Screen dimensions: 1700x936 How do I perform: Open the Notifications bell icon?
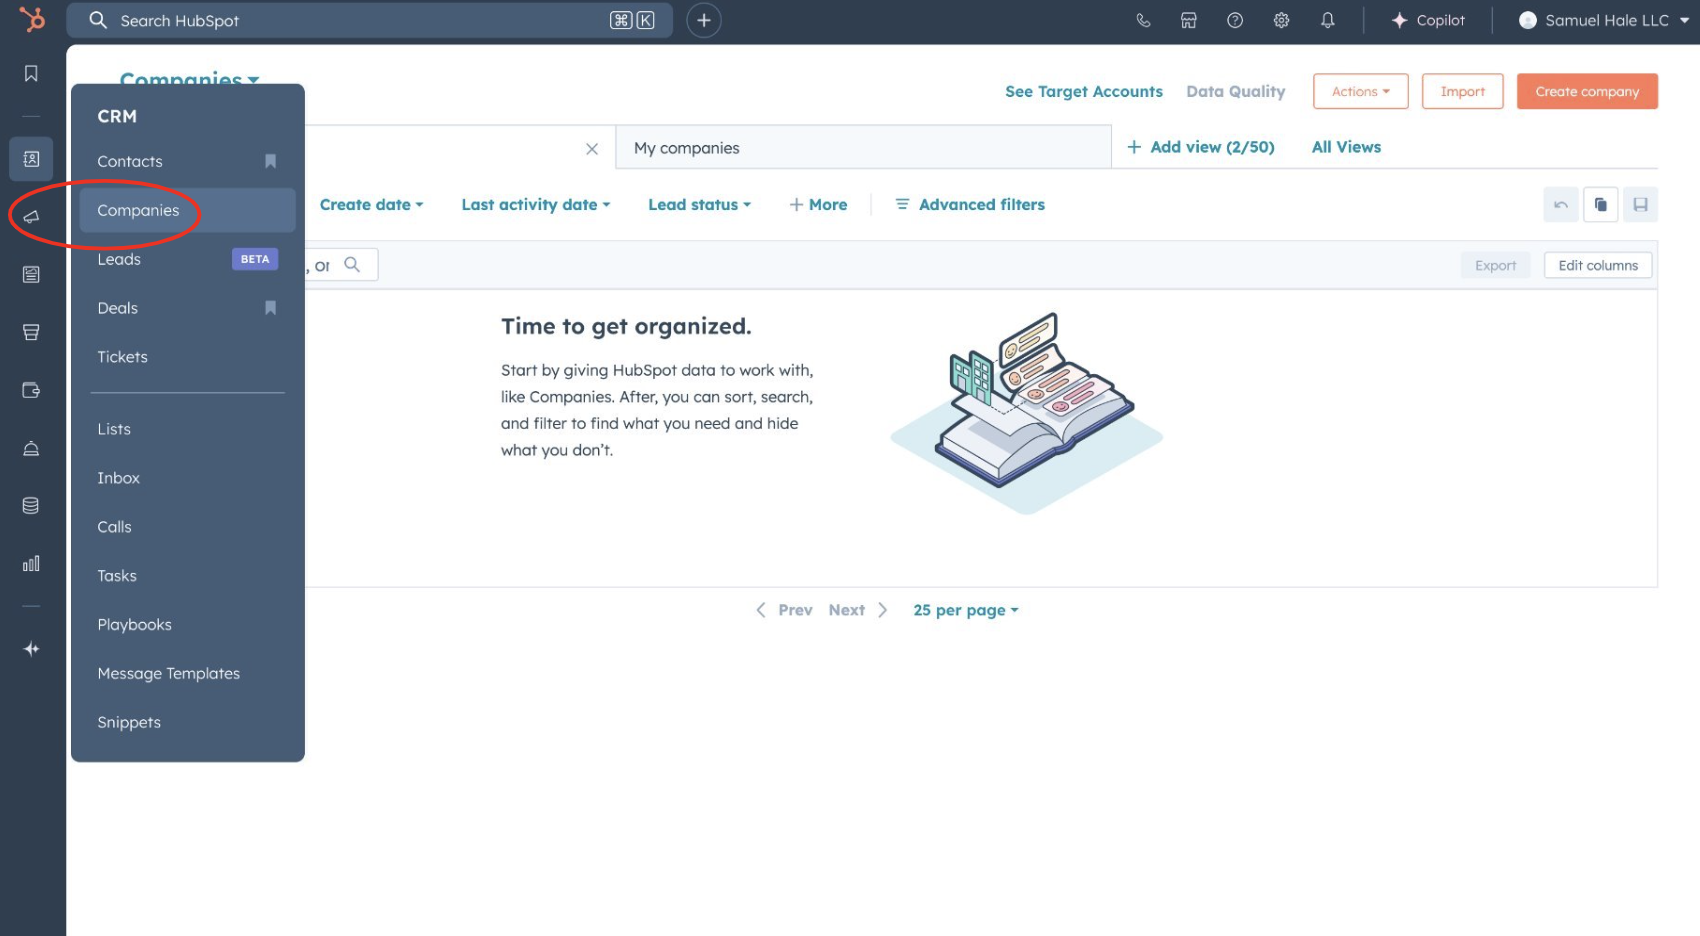click(1328, 20)
